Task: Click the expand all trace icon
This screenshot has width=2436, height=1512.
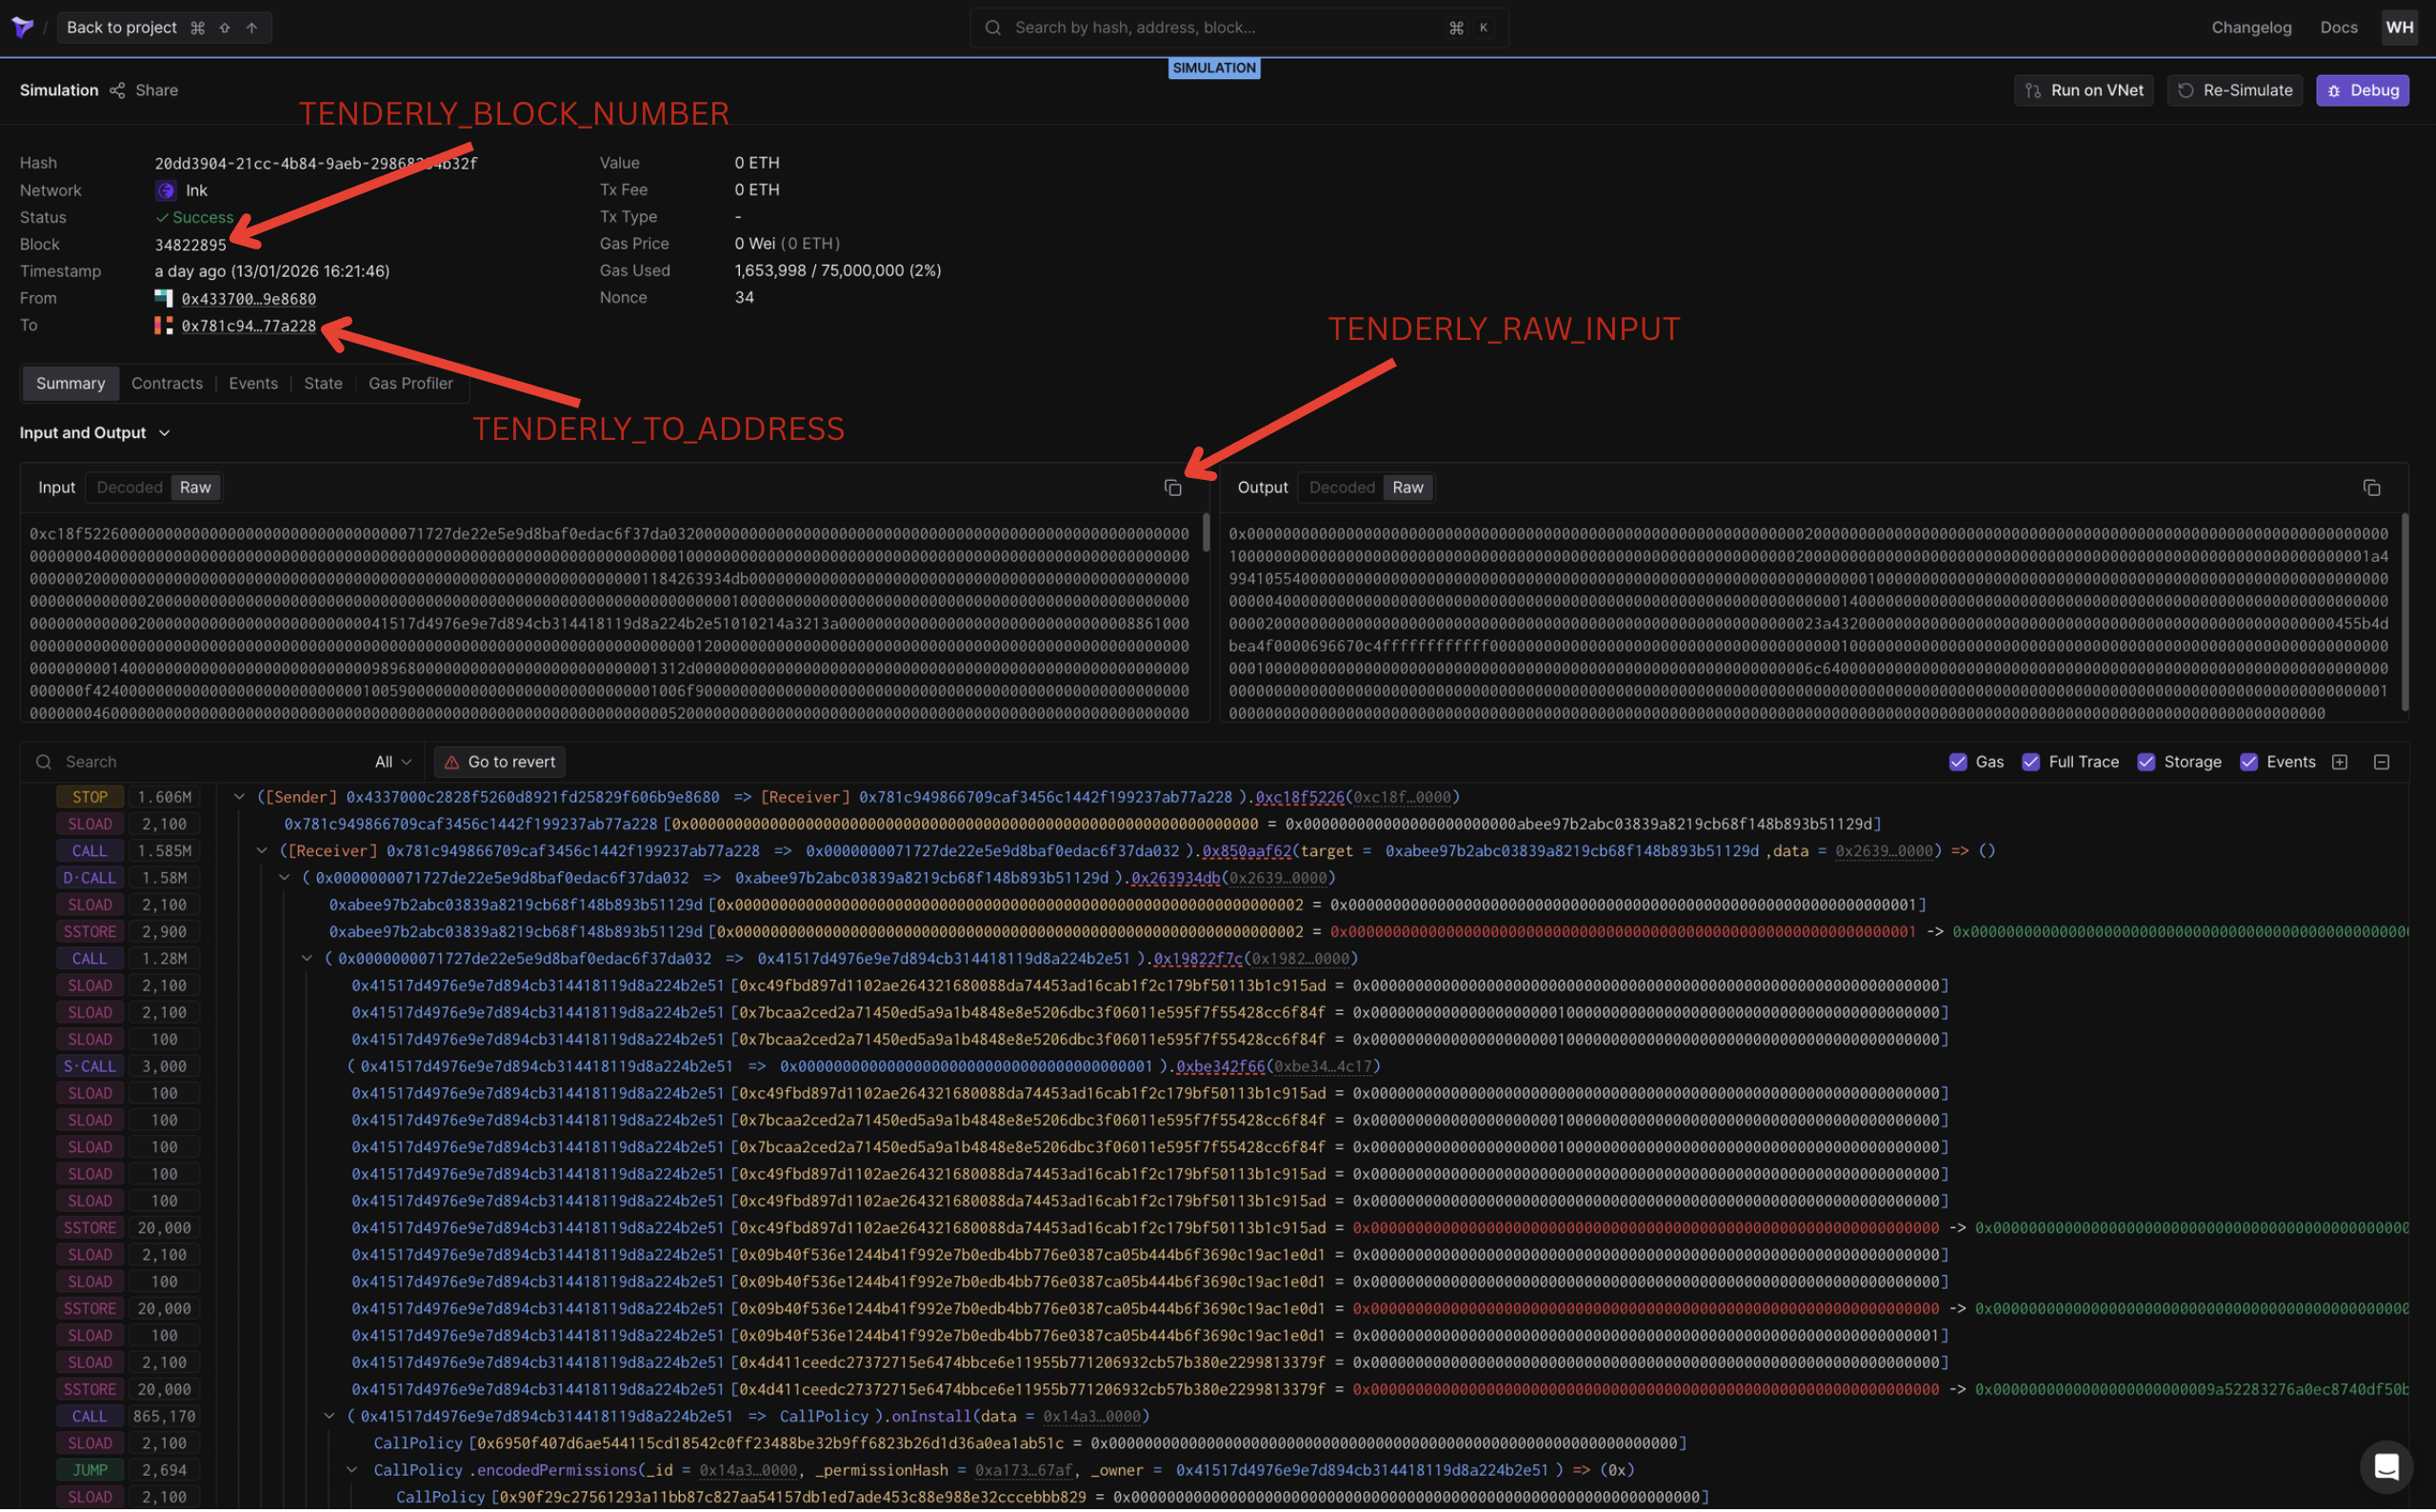Action: tap(2340, 763)
